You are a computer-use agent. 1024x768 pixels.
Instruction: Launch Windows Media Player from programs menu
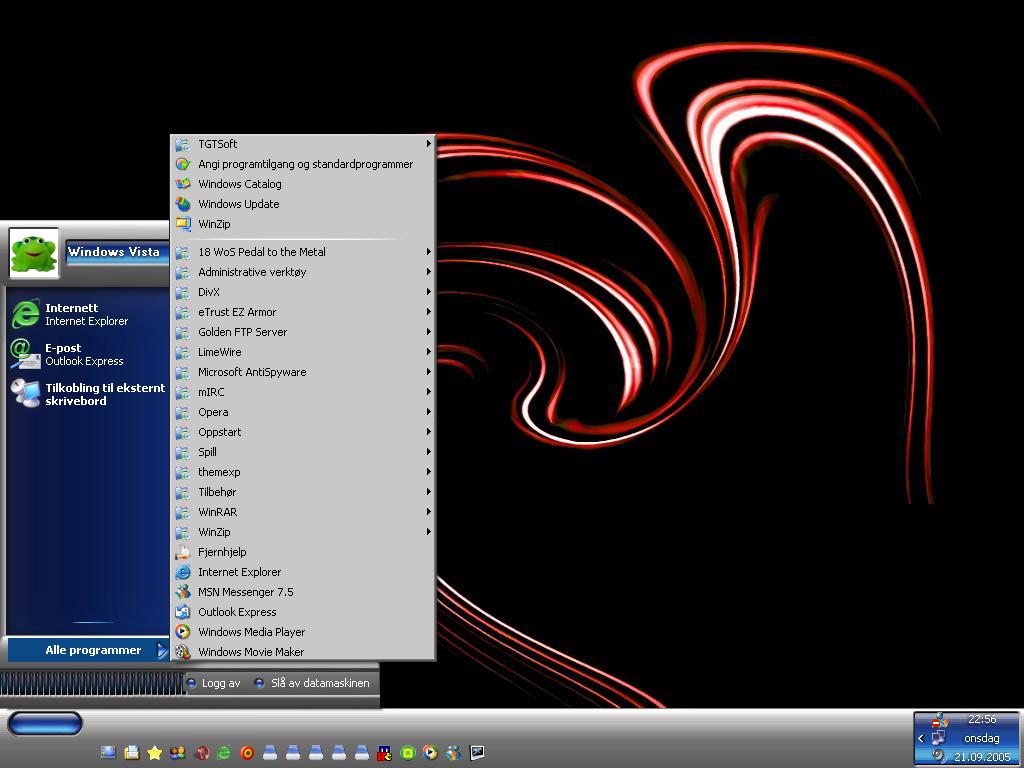click(x=302, y=632)
